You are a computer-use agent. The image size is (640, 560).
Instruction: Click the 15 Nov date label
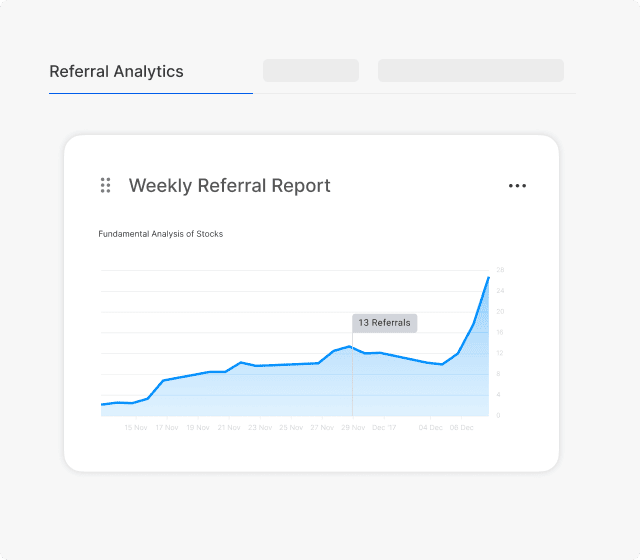coord(136,427)
